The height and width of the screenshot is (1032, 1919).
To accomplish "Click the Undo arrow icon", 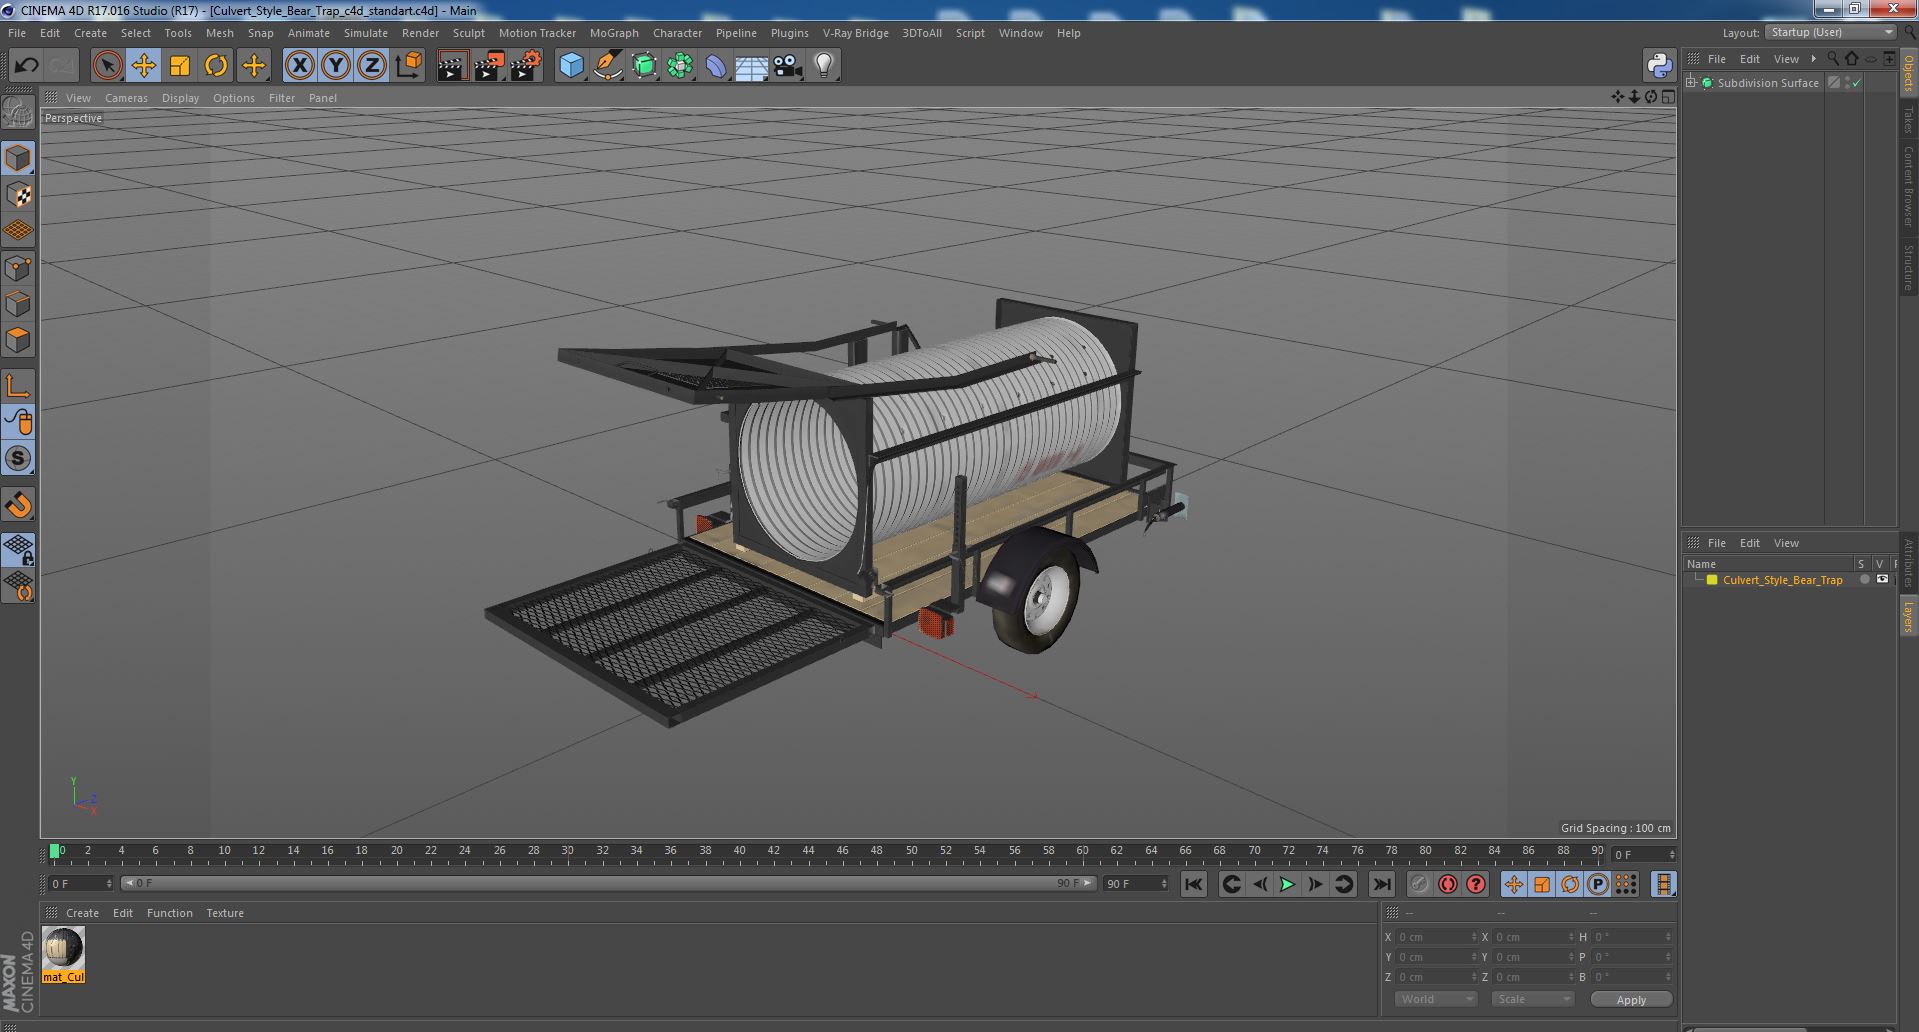I will click(26, 66).
